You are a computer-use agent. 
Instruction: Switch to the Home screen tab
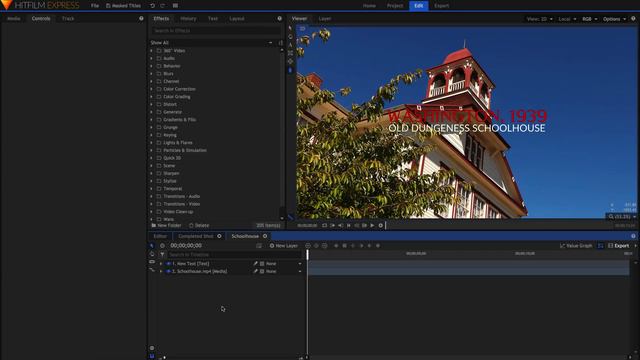click(369, 6)
